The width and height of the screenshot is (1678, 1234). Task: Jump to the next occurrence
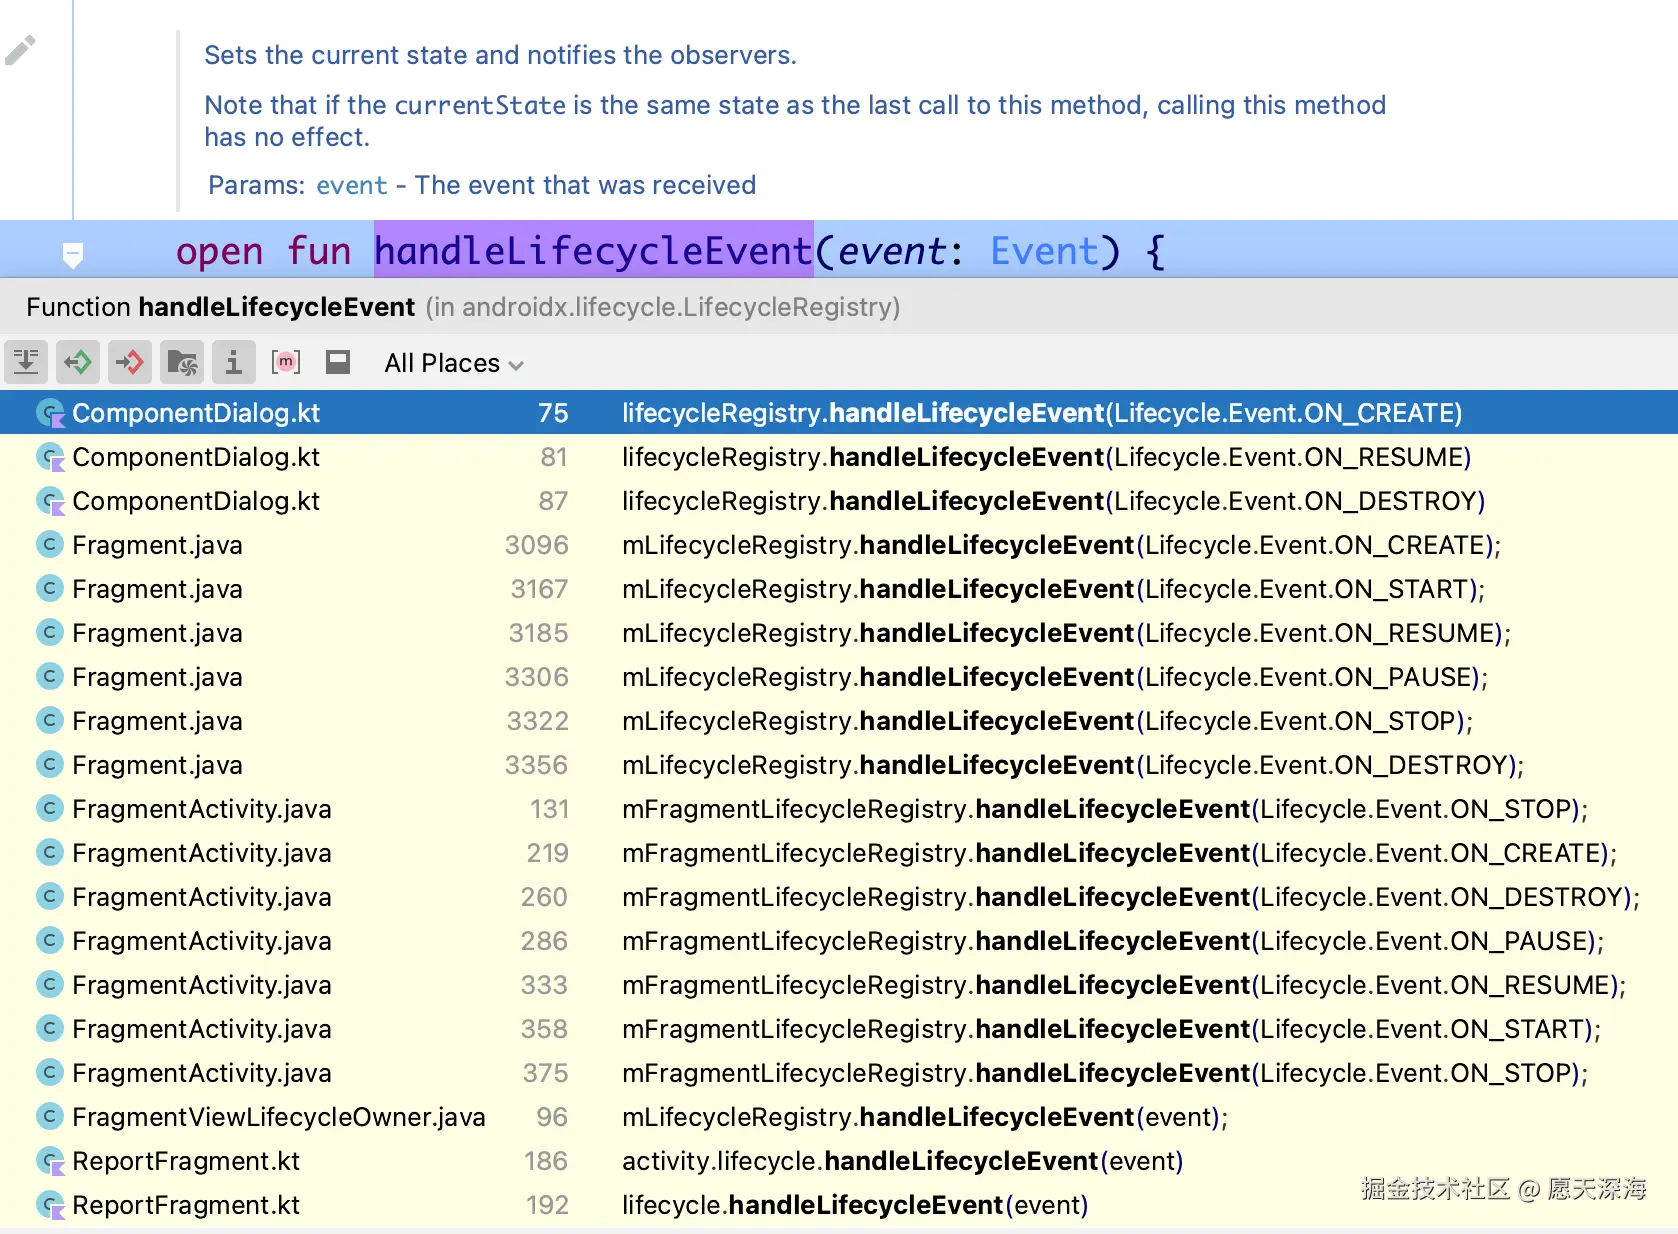click(x=129, y=362)
